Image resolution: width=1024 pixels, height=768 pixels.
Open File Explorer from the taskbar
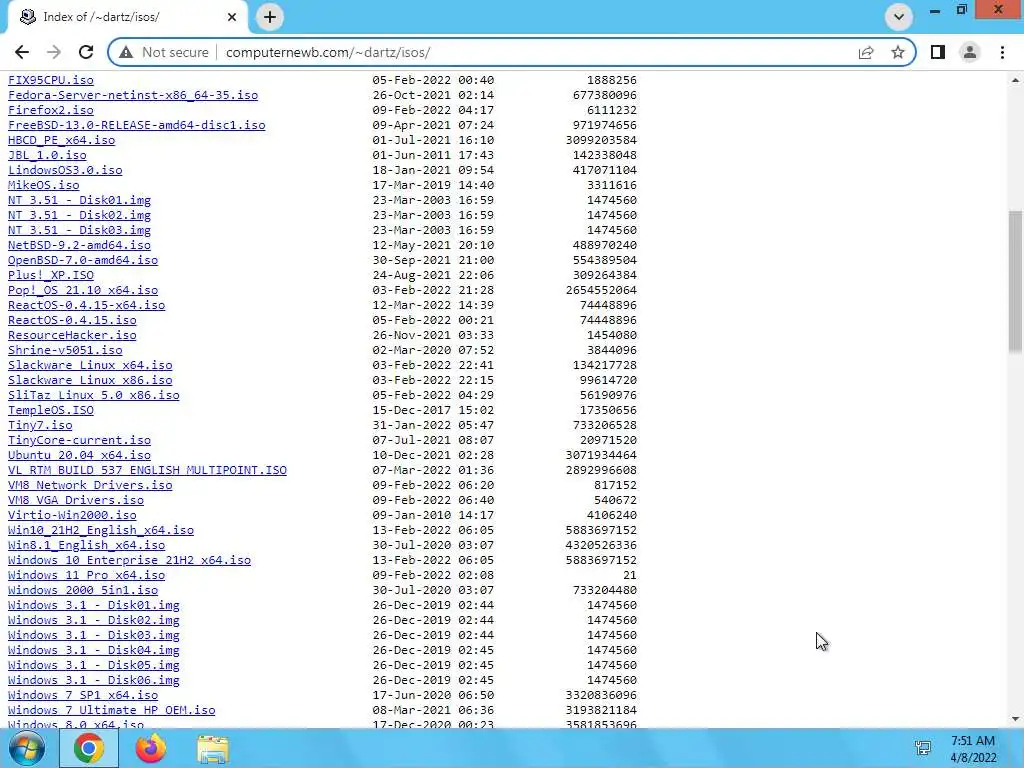(213, 748)
